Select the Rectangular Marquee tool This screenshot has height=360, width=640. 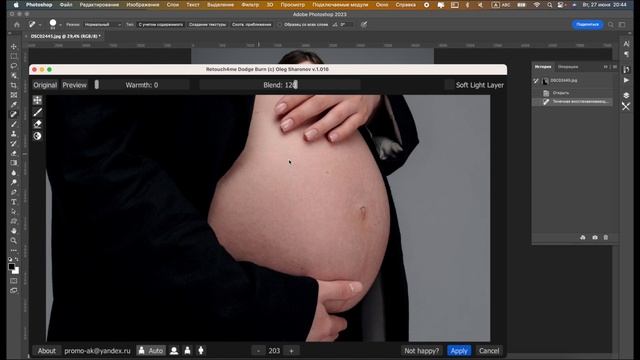14,56
